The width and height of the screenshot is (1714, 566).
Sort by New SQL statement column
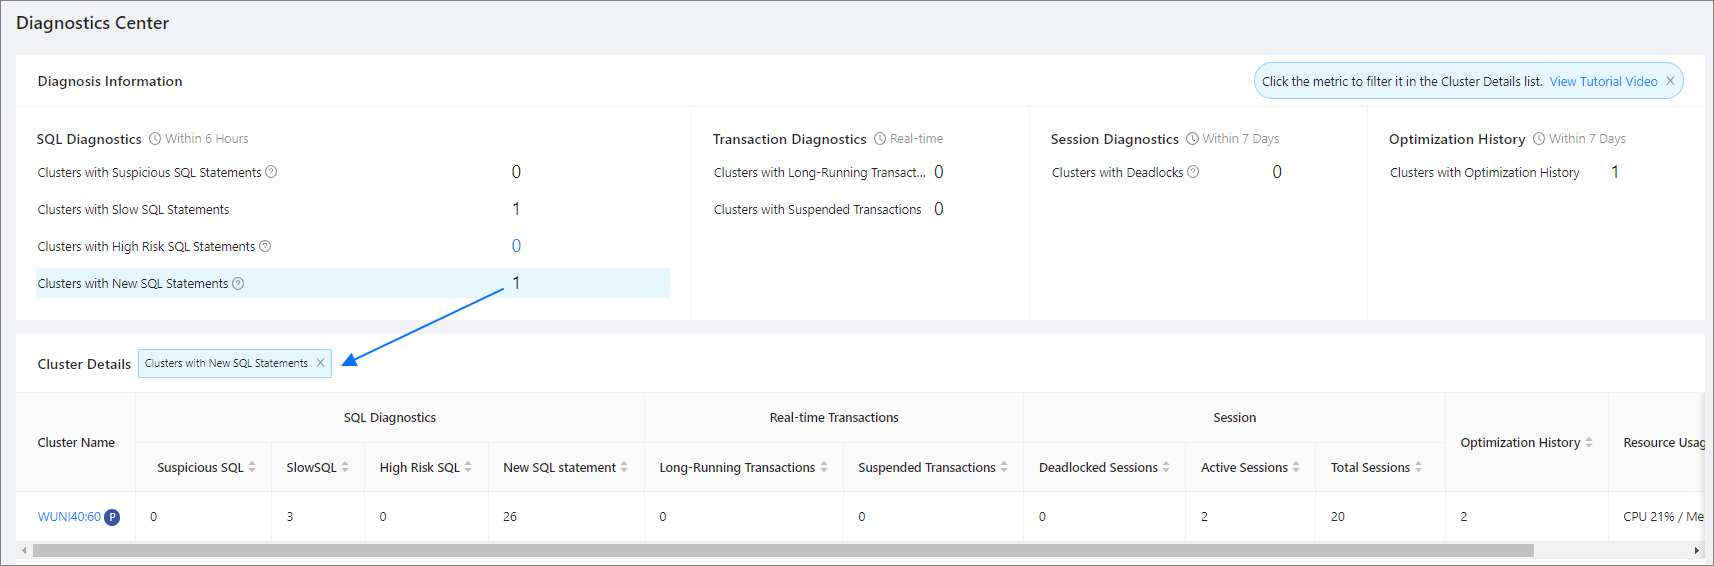coord(624,467)
